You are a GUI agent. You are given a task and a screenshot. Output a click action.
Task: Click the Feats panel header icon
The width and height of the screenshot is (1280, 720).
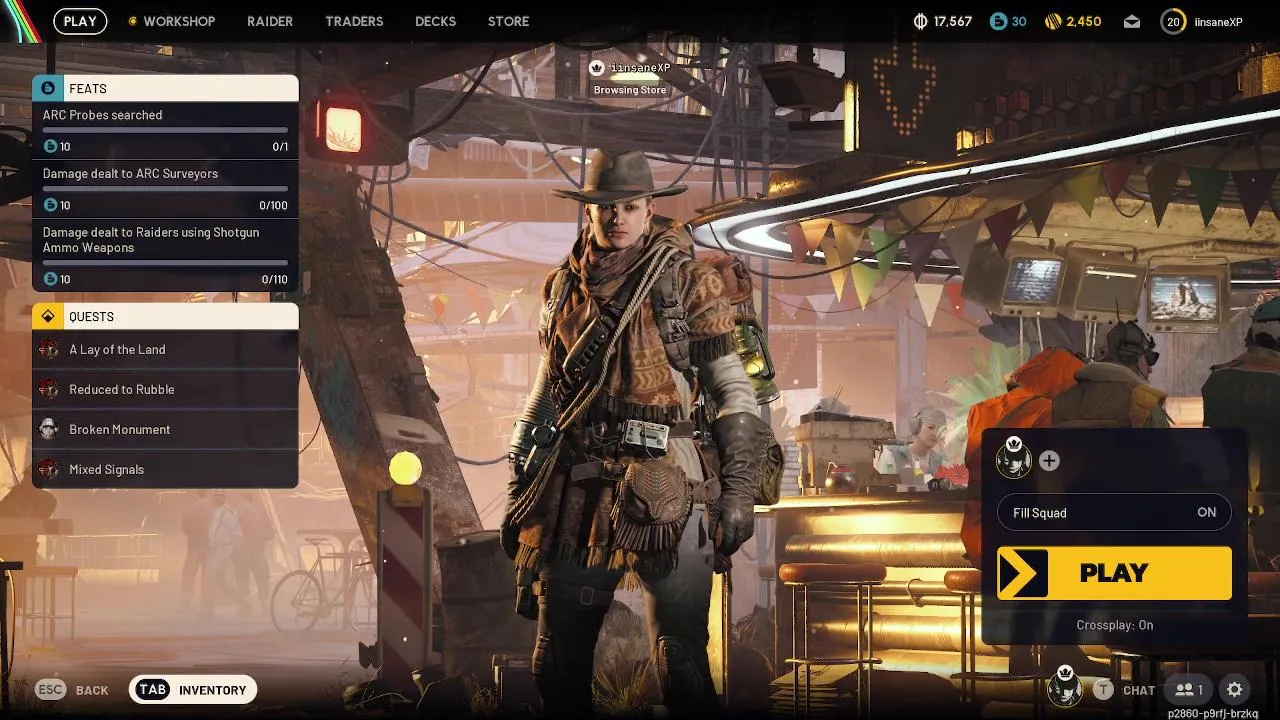point(48,89)
